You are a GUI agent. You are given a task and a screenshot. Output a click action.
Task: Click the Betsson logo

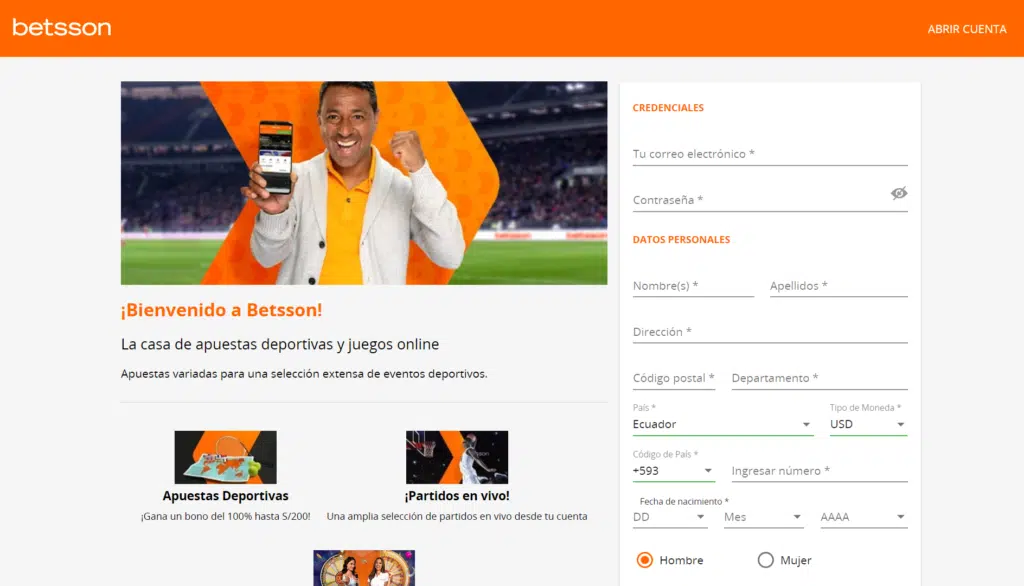tap(61, 28)
